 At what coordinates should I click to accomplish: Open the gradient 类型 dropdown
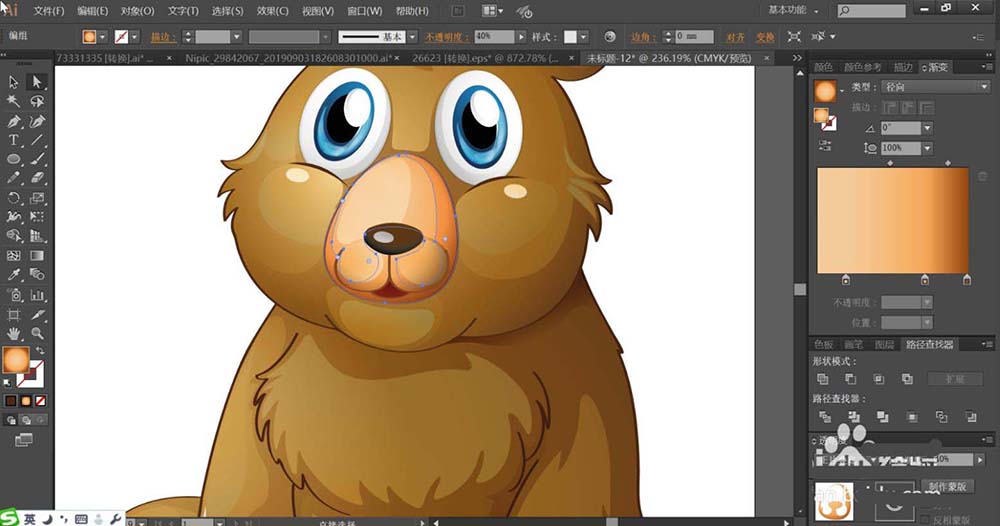(x=936, y=87)
